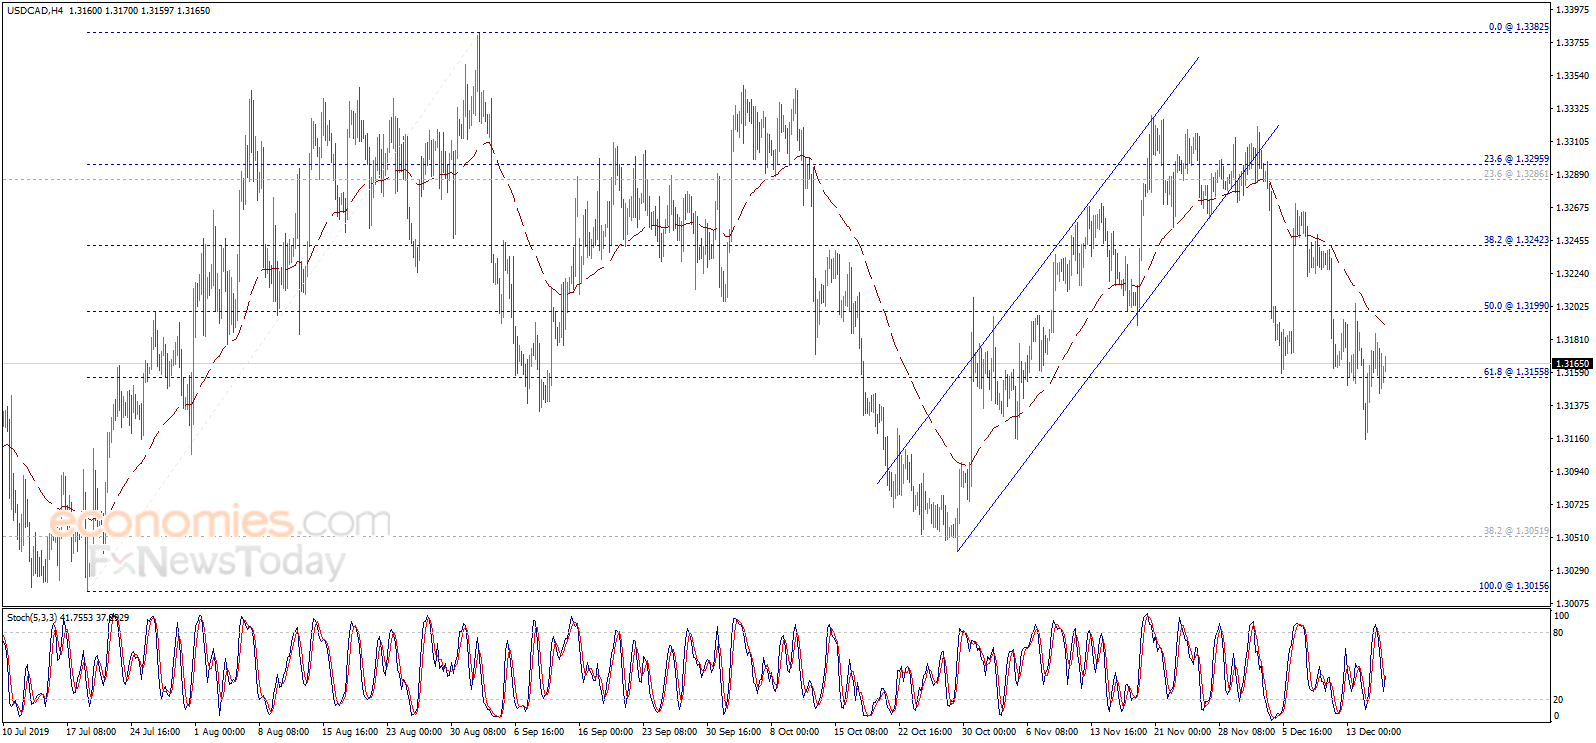The width and height of the screenshot is (1596, 743).
Task: Click the '10 Jul 2019' date label
Action: point(26,732)
